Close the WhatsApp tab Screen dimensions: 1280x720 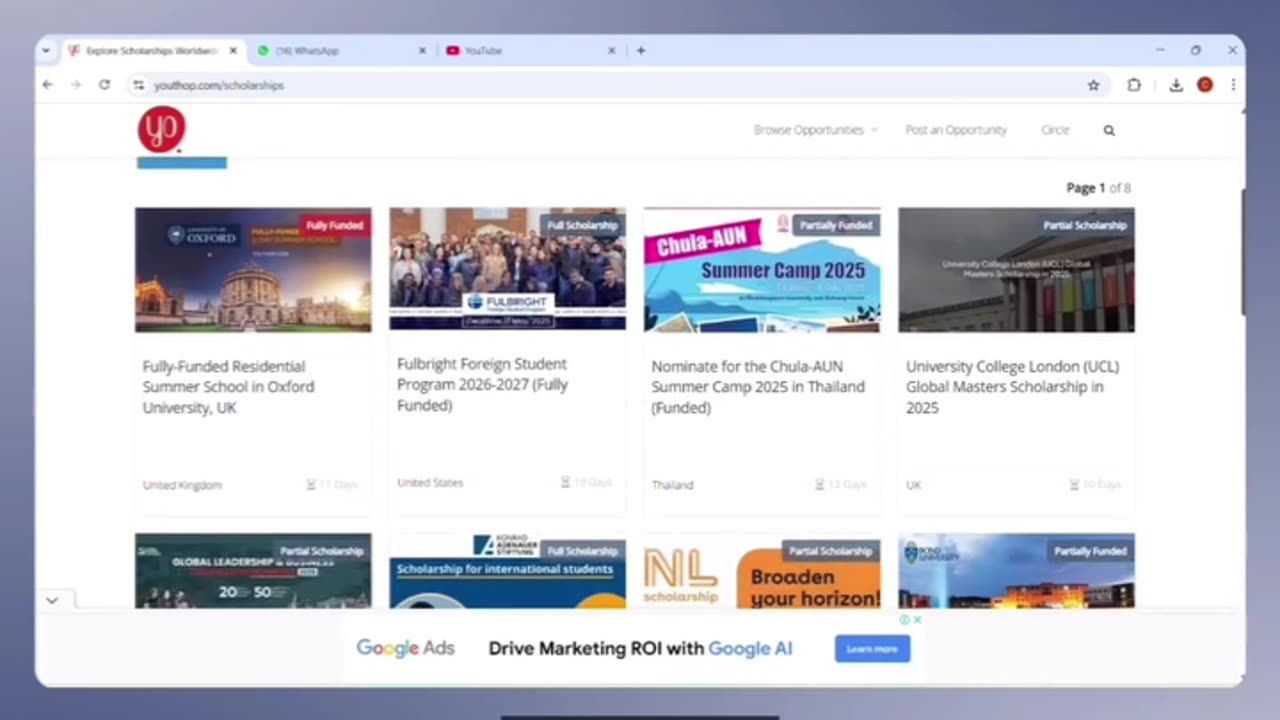(422, 50)
